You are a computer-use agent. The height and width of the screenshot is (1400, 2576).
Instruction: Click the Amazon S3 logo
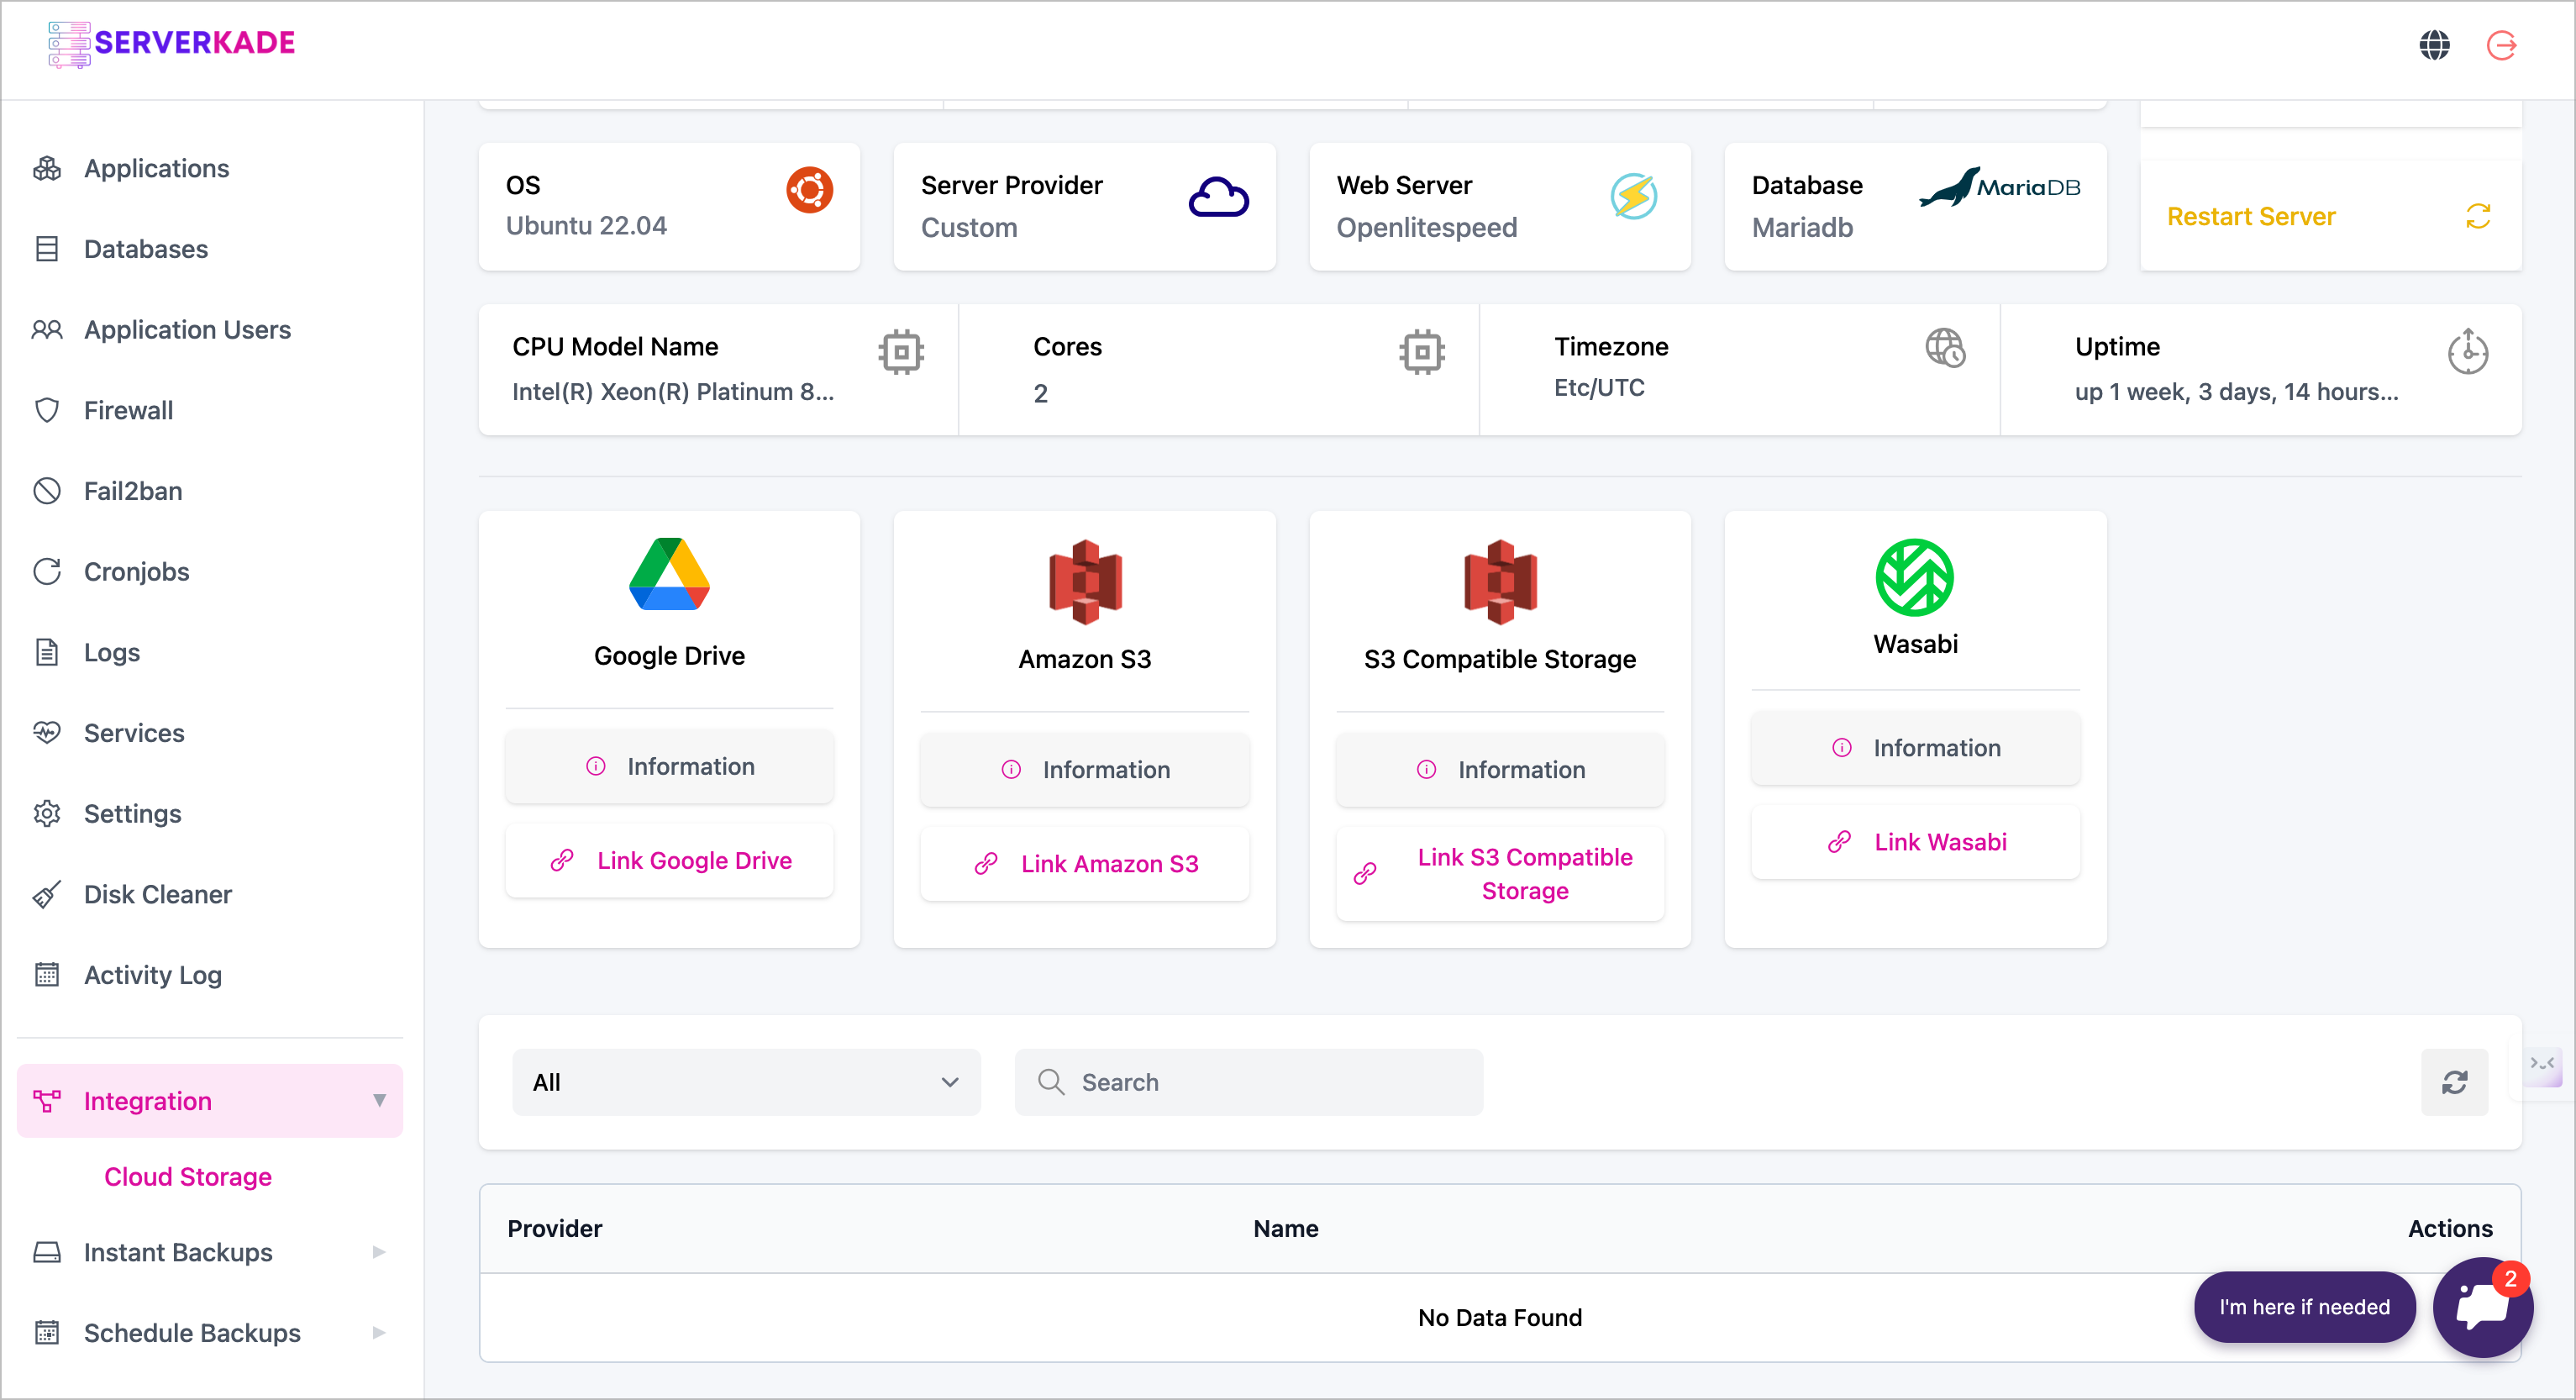1085,582
